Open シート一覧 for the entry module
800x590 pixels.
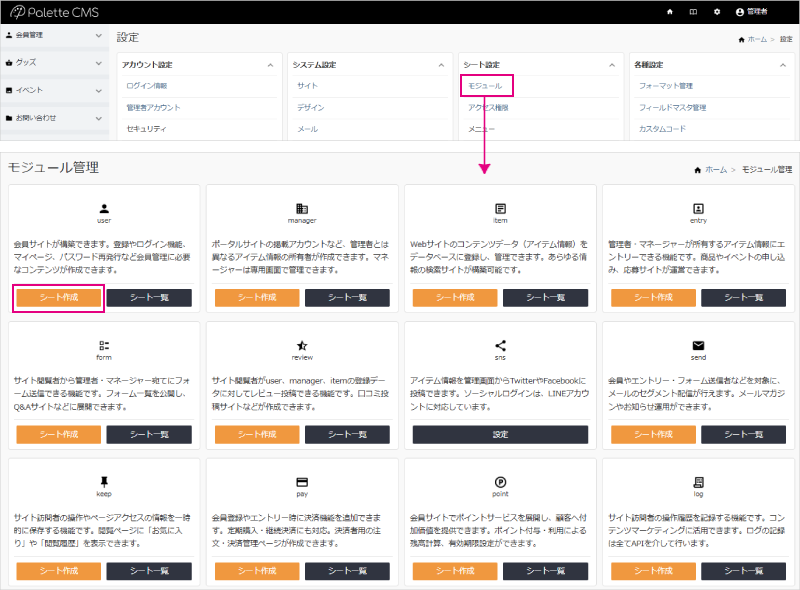pyautogui.click(x=743, y=297)
